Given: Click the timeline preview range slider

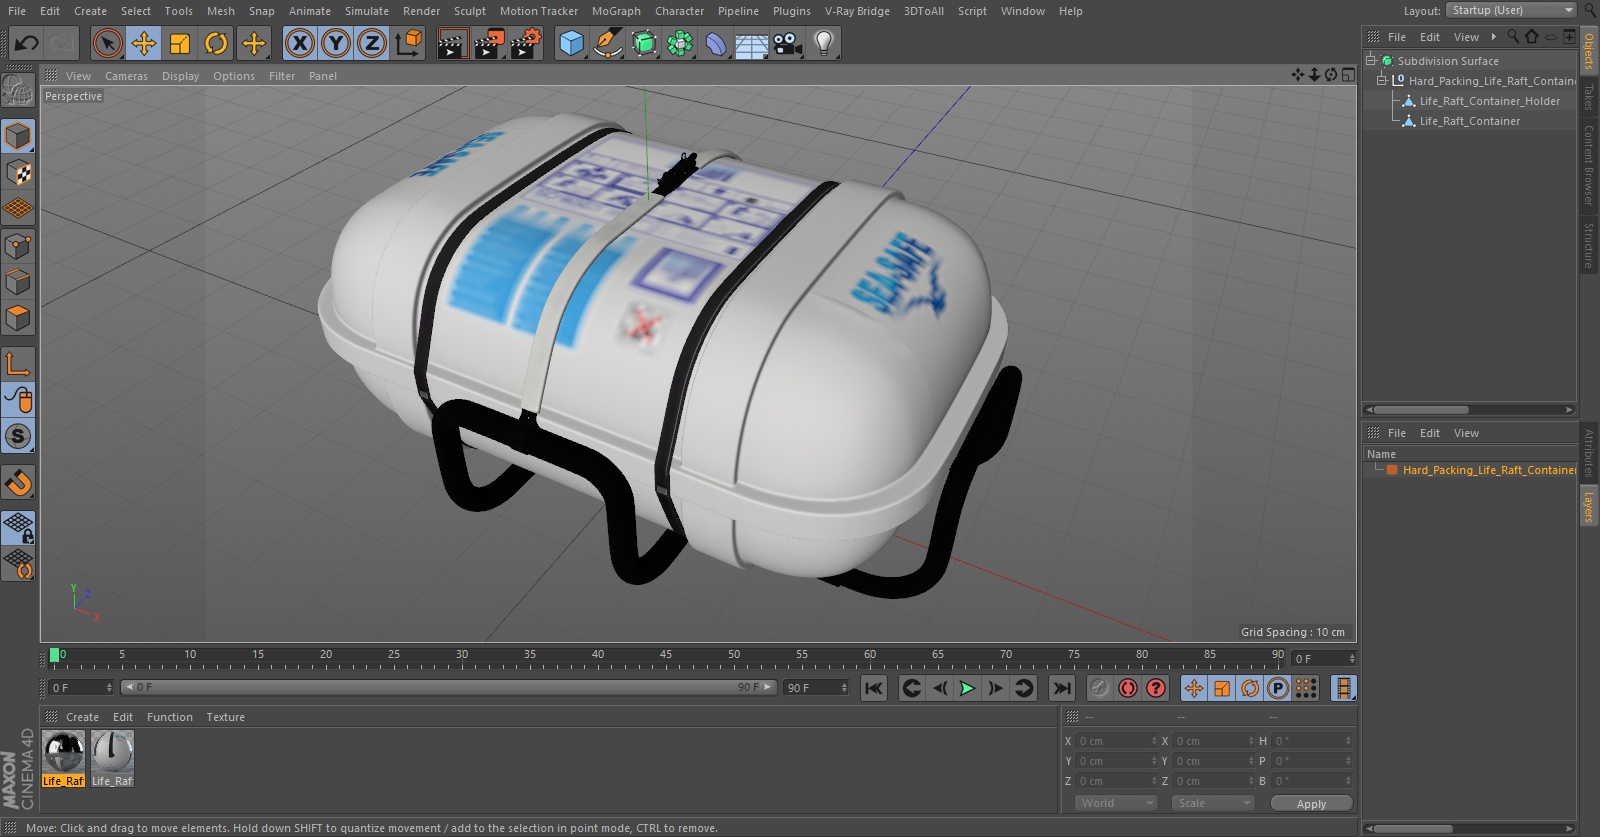Looking at the screenshot, I should [x=448, y=687].
